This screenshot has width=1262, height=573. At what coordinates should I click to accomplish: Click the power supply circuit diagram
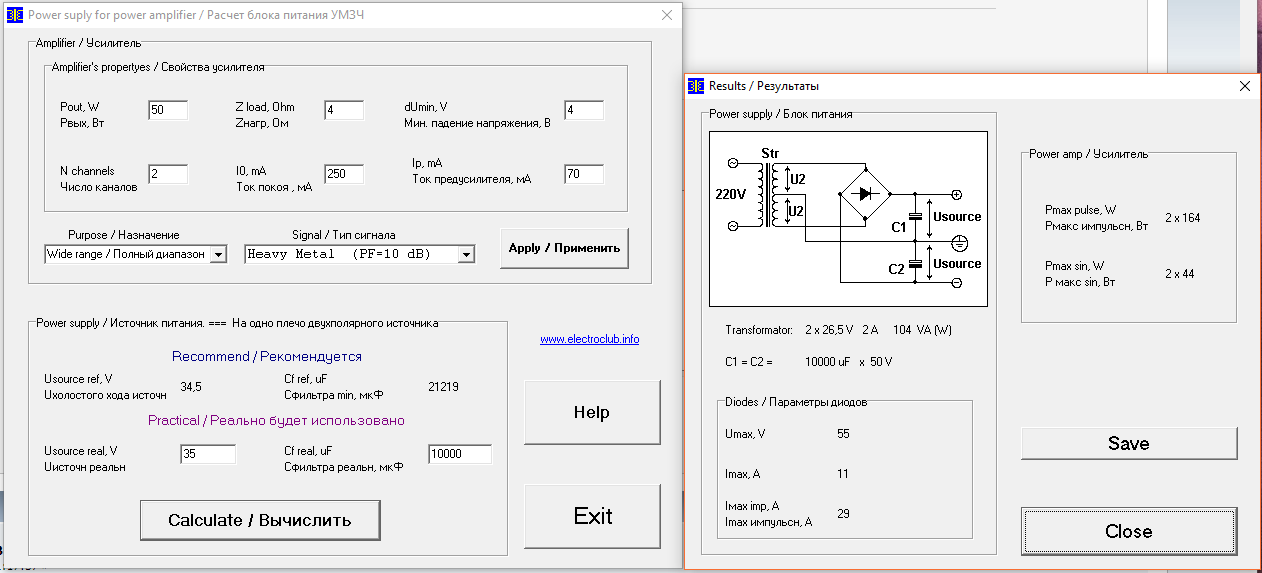[x=848, y=219]
